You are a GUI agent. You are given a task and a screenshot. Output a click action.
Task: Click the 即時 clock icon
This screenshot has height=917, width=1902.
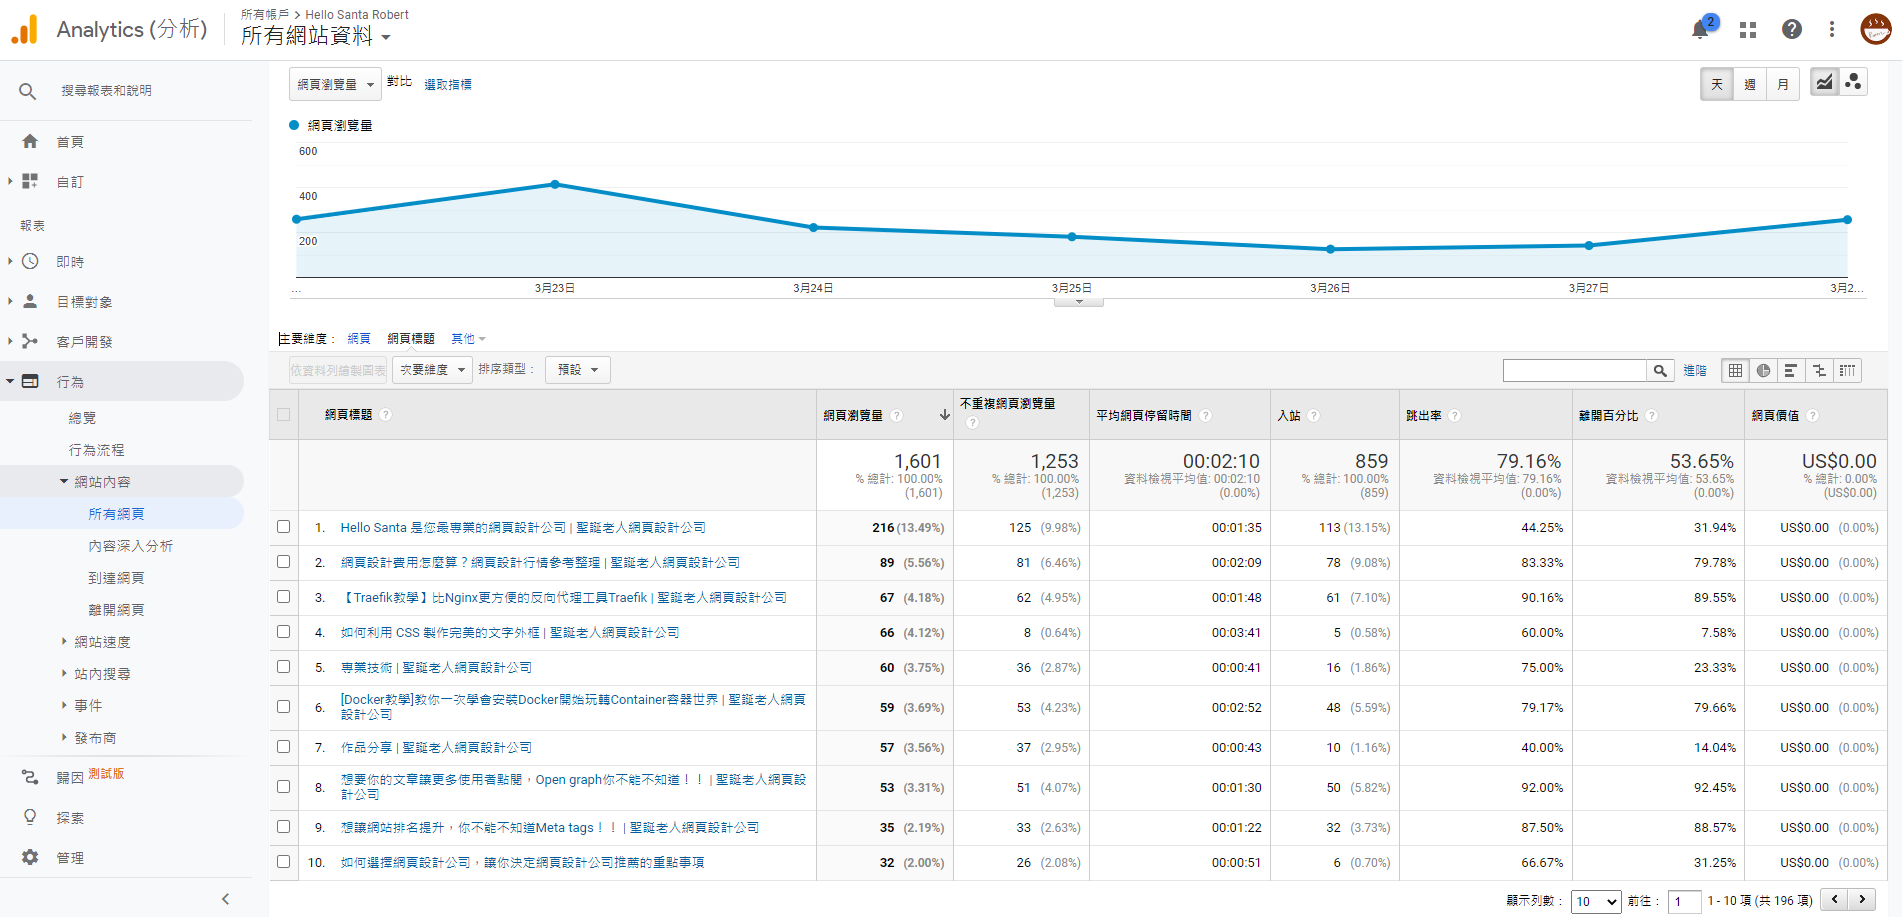(30, 261)
